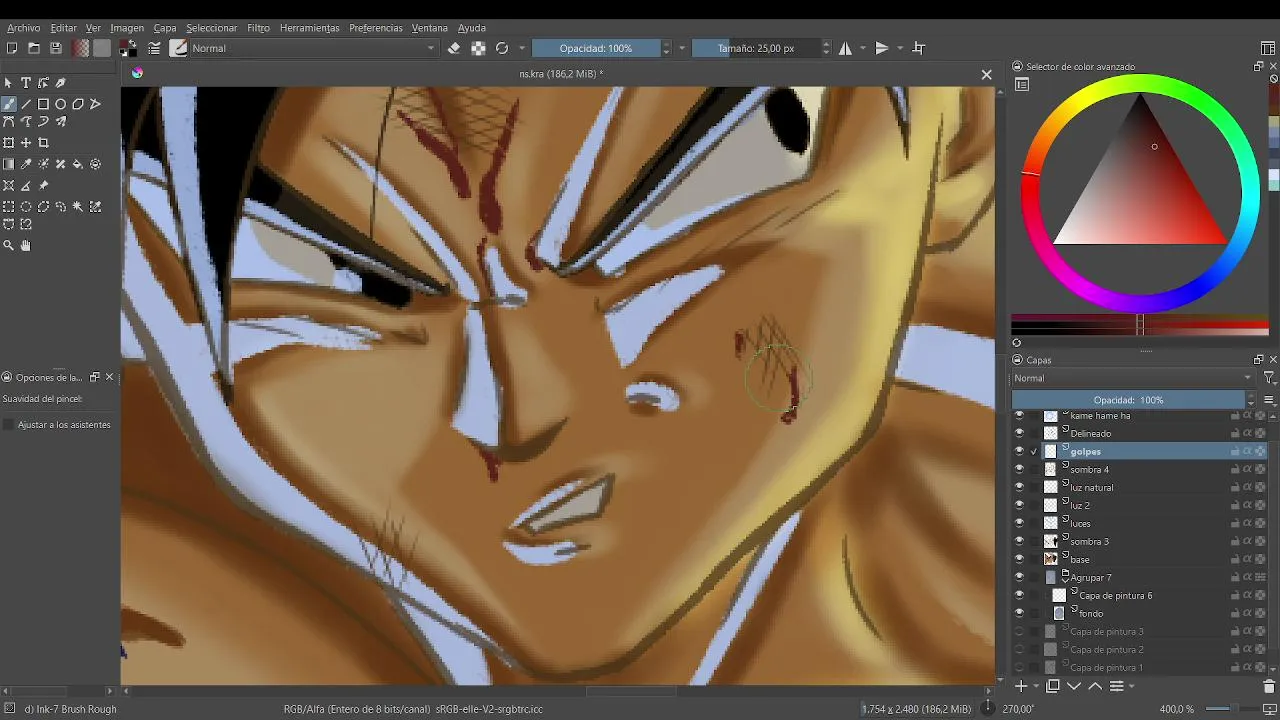This screenshot has height=720, width=1280.
Task: Open the layer filter funnel dropdown
Action: pos(1269,378)
